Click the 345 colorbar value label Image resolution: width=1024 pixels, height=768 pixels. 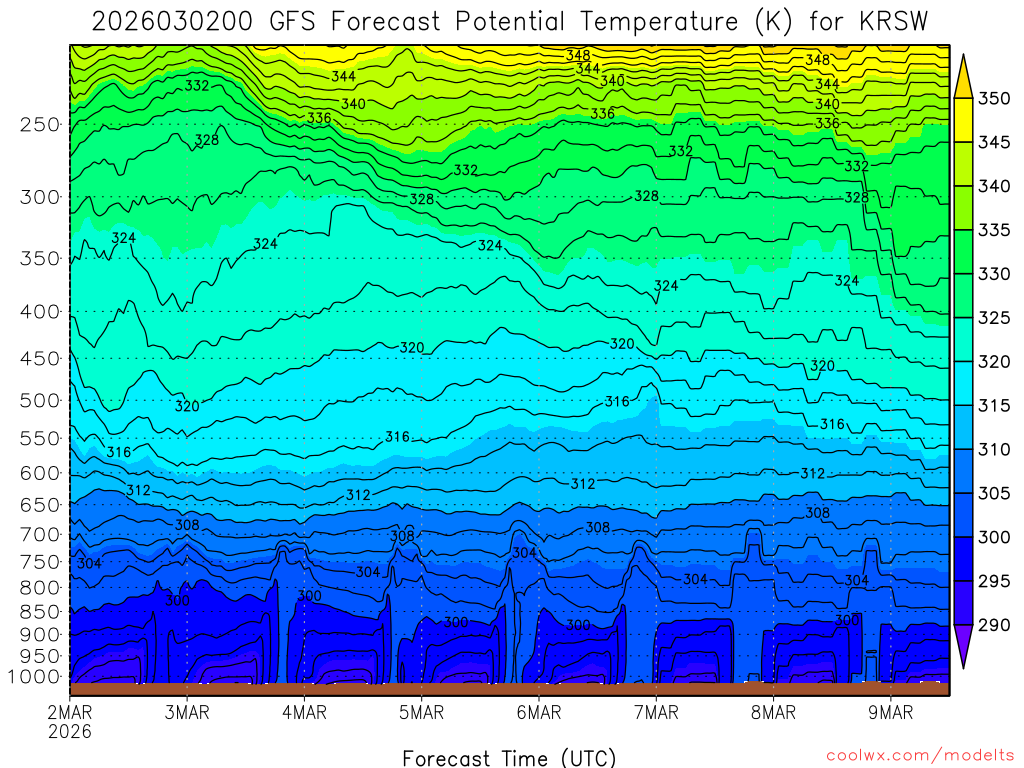[993, 142]
